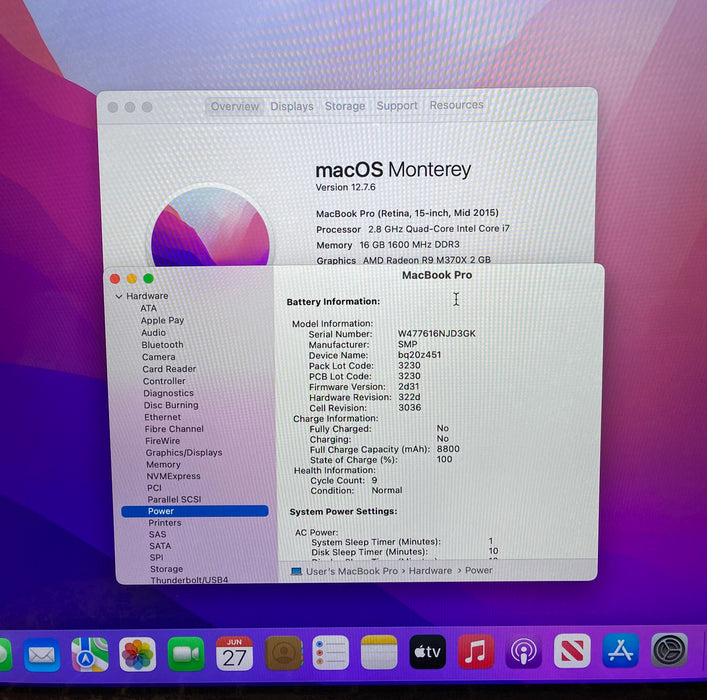
Task: Collapse the Hardware section in the sidebar
Action: tap(119, 296)
